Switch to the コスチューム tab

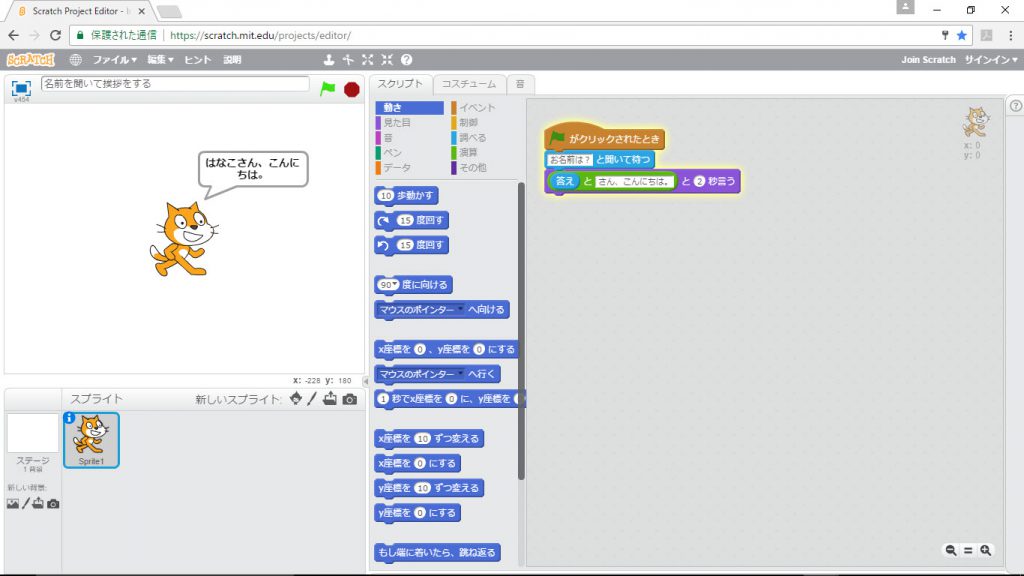[x=469, y=84]
